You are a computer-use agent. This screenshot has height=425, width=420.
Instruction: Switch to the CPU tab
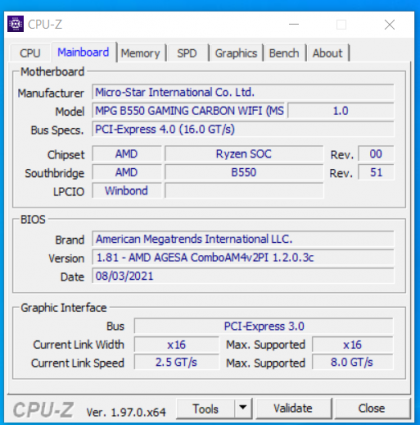(30, 53)
